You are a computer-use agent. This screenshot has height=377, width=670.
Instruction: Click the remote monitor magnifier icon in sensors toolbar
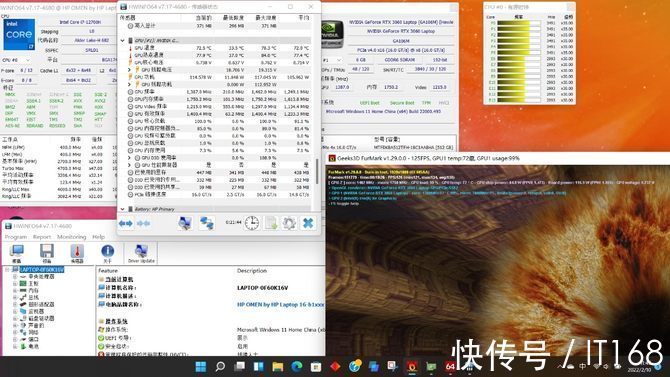(x=185, y=223)
